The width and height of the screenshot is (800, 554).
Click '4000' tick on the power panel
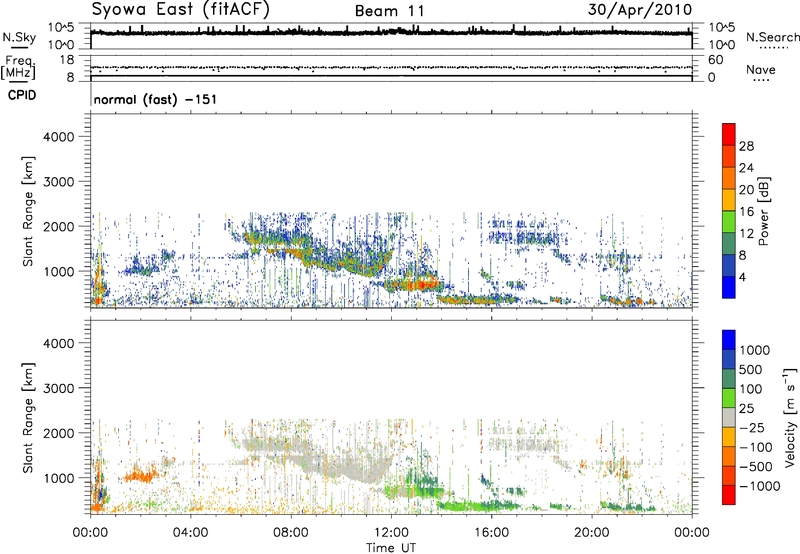click(x=58, y=137)
